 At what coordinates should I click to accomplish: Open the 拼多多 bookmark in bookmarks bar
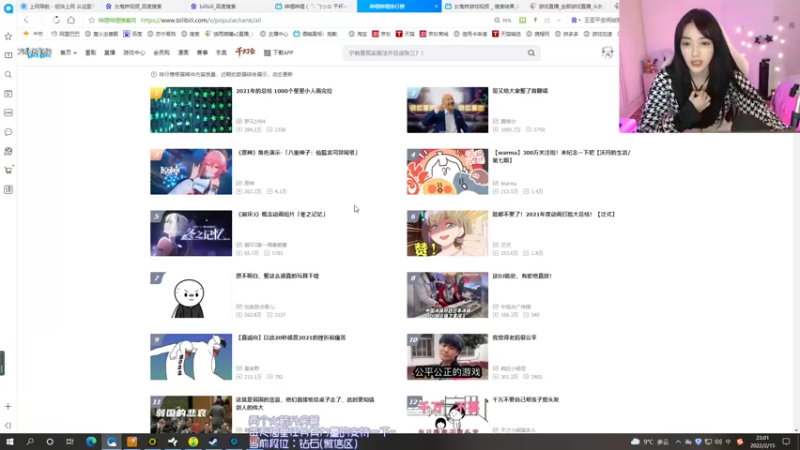click(x=567, y=34)
